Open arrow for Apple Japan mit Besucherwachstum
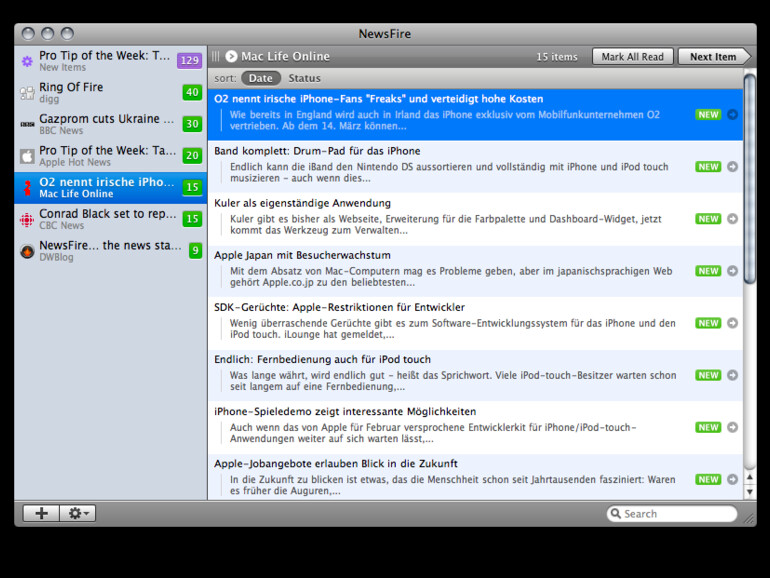Viewport: 770px width, 578px height. tap(732, 271)
